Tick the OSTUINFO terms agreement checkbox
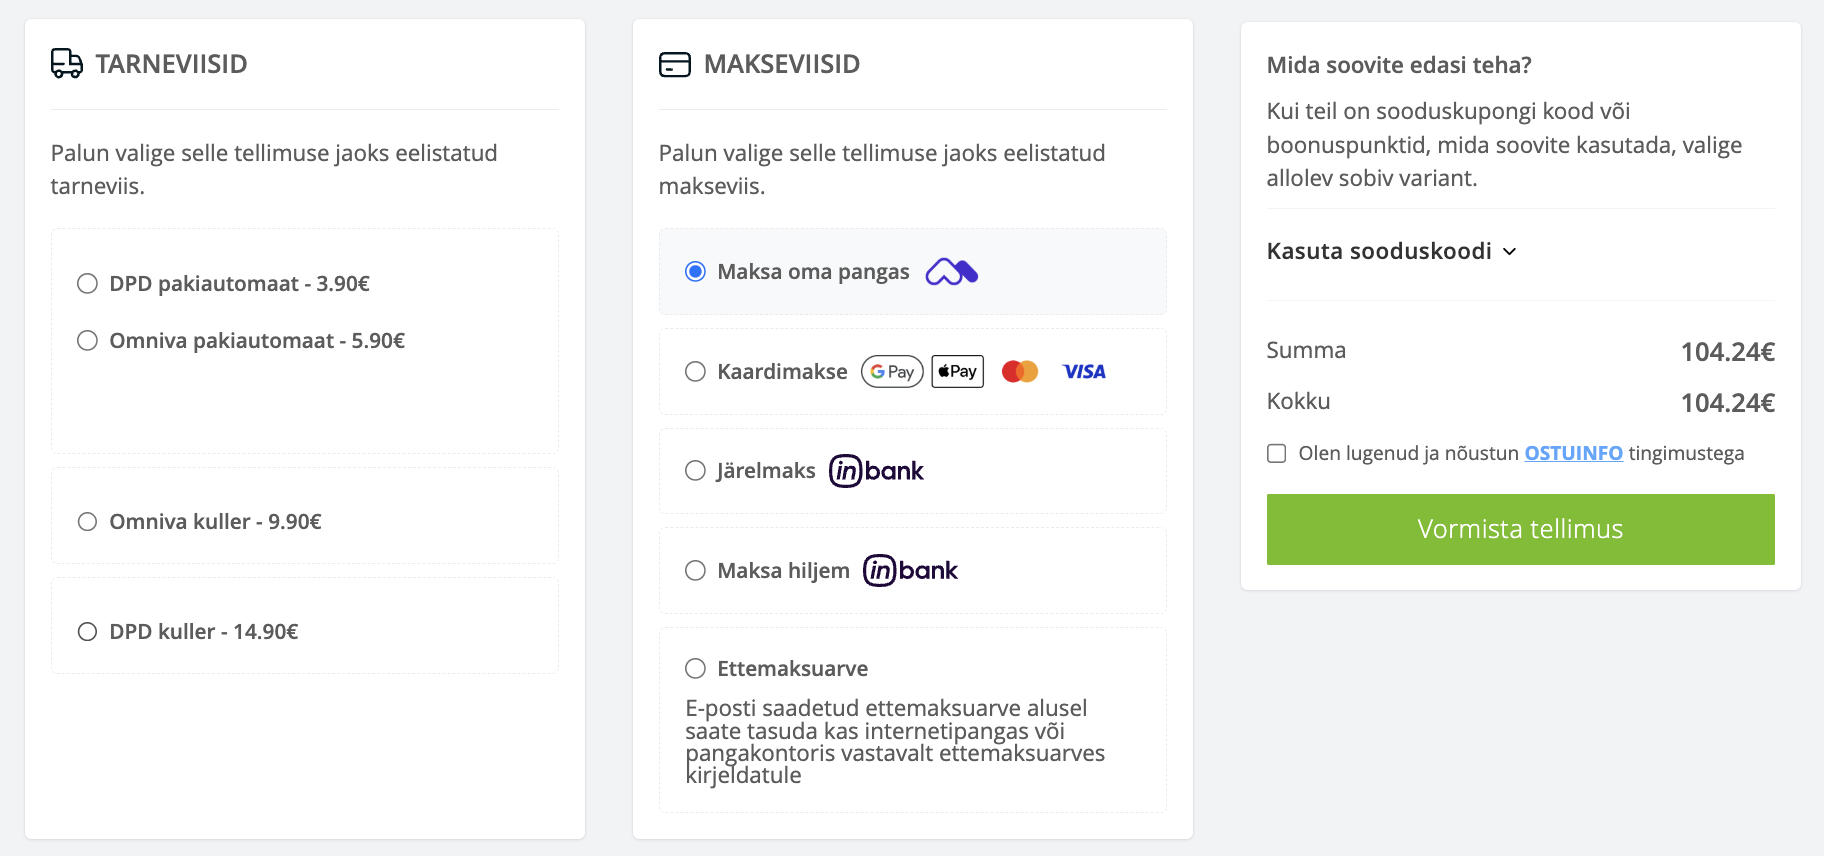 1277,454
